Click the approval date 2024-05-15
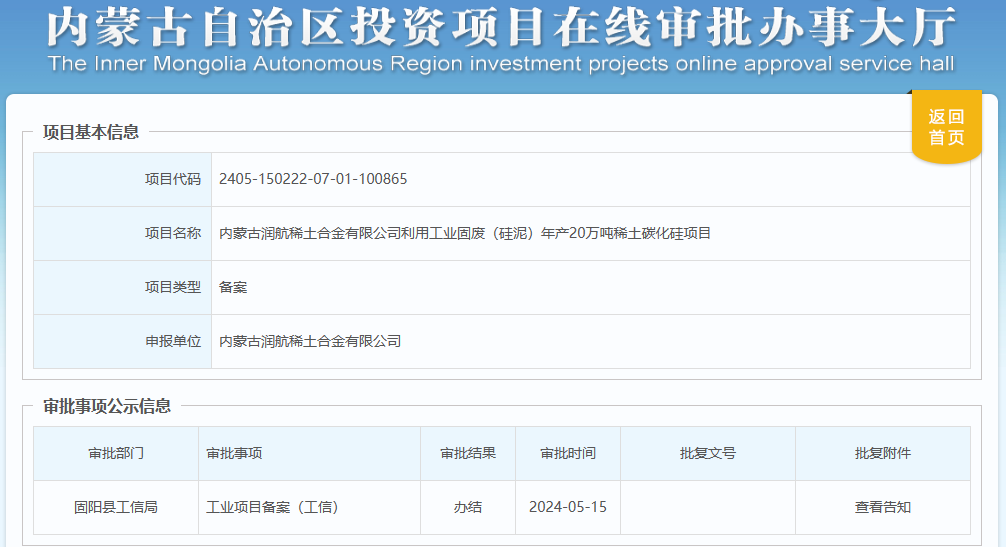Image resolution: width=1006 pixels, height=547 pixels. click(568, 507)
